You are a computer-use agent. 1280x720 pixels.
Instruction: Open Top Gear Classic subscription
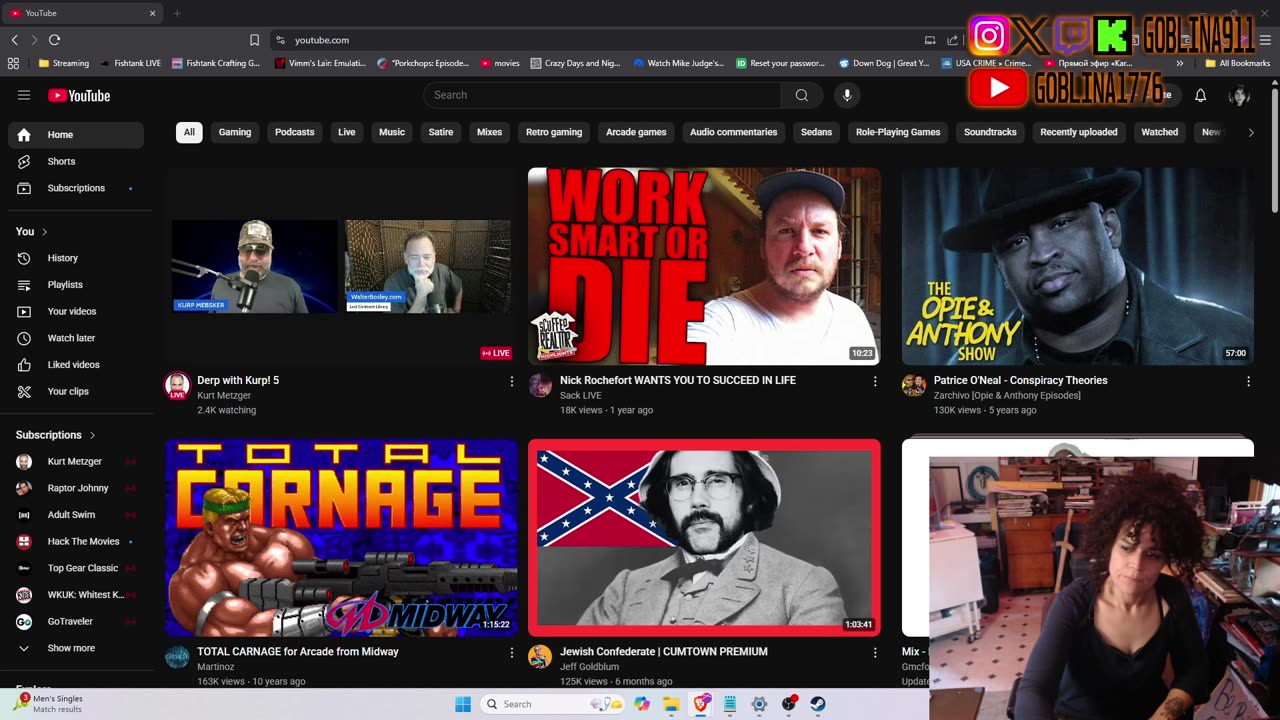coord(76,568)
